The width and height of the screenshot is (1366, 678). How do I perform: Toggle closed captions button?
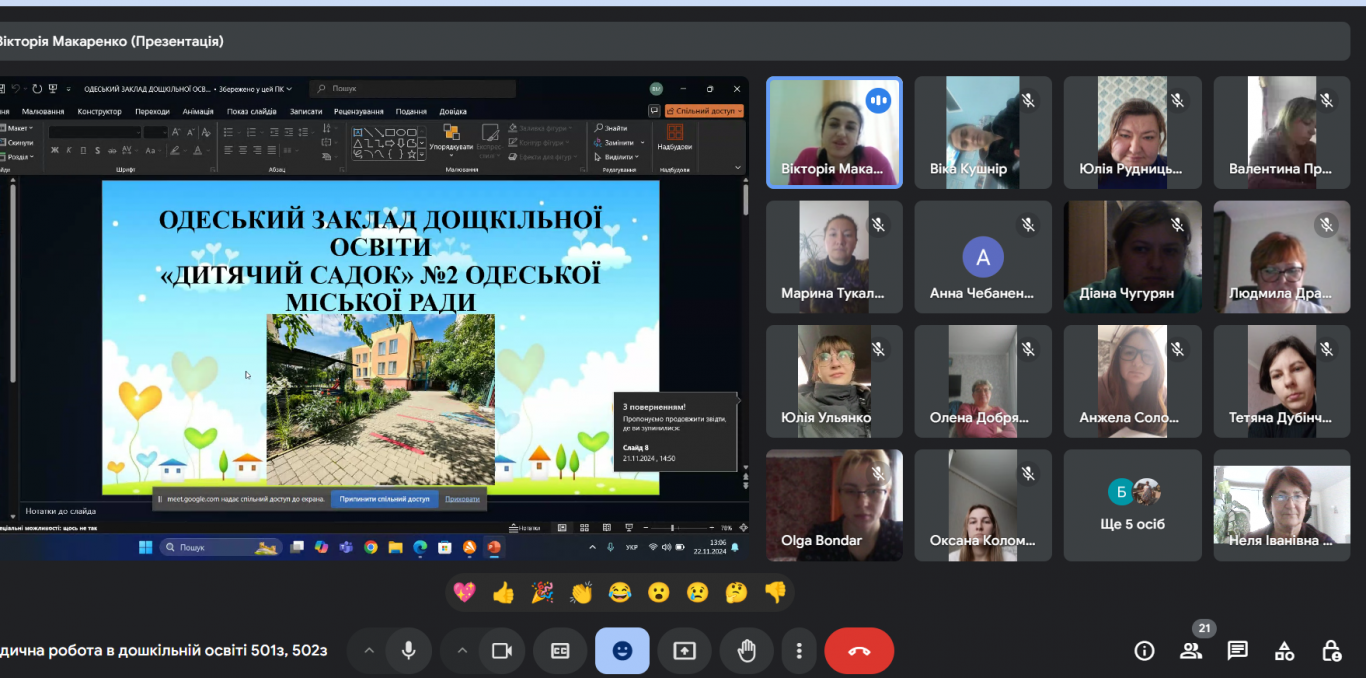(560, 651)
